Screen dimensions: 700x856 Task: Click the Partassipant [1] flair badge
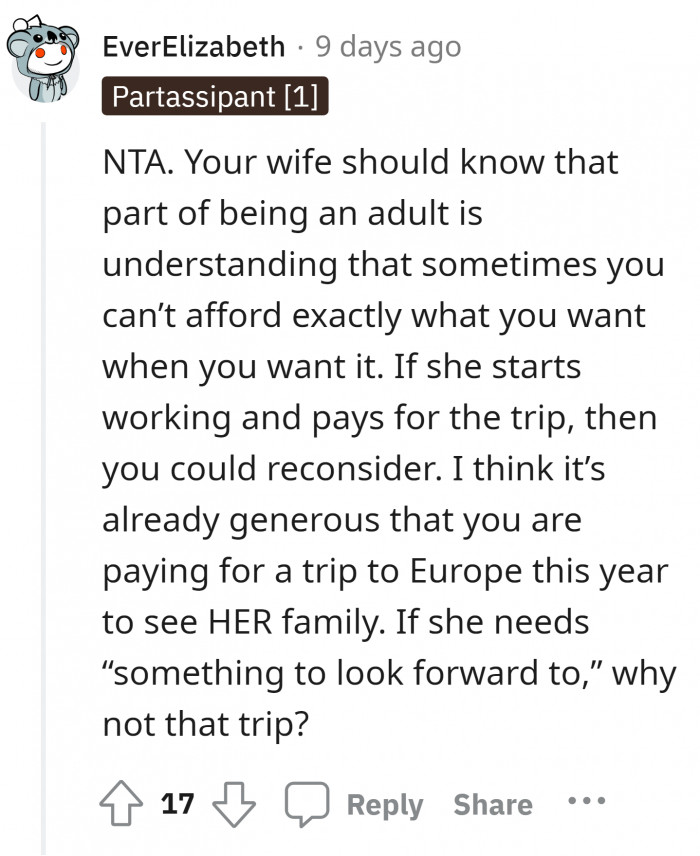pyautogui.click(x=215, y=97)
